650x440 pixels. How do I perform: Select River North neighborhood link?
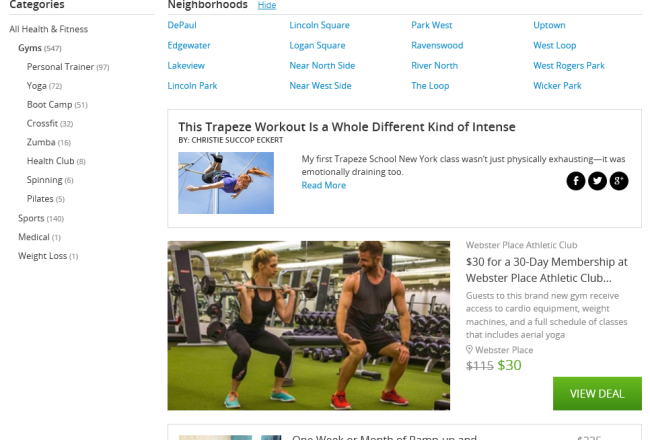tap(434, 66)
